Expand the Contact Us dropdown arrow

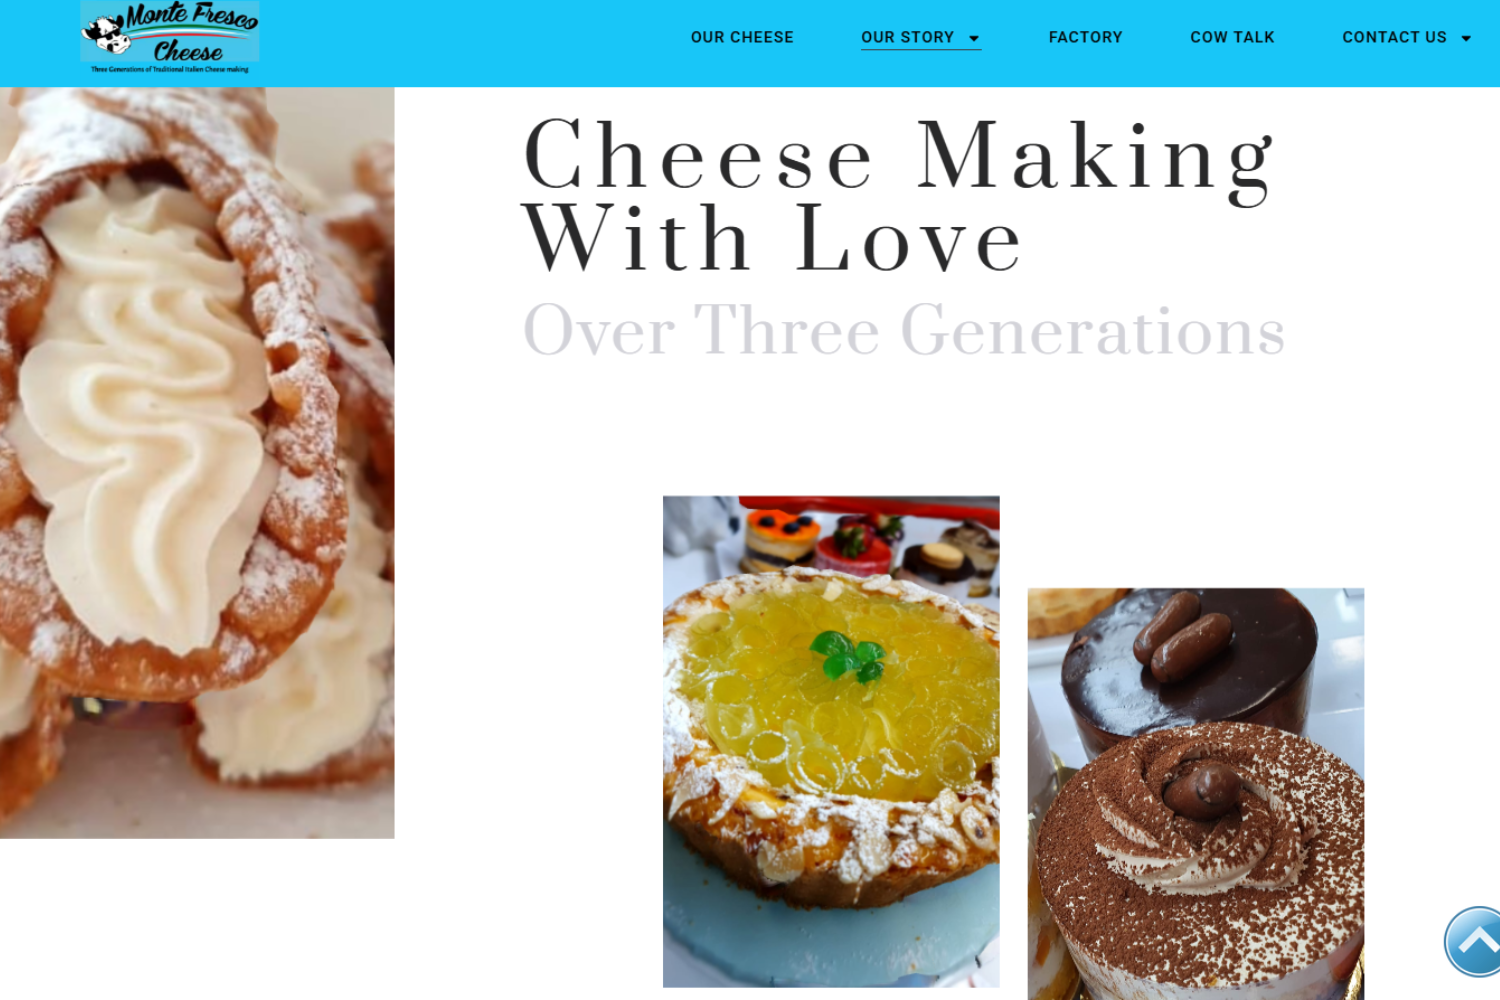pos(1466,38)
